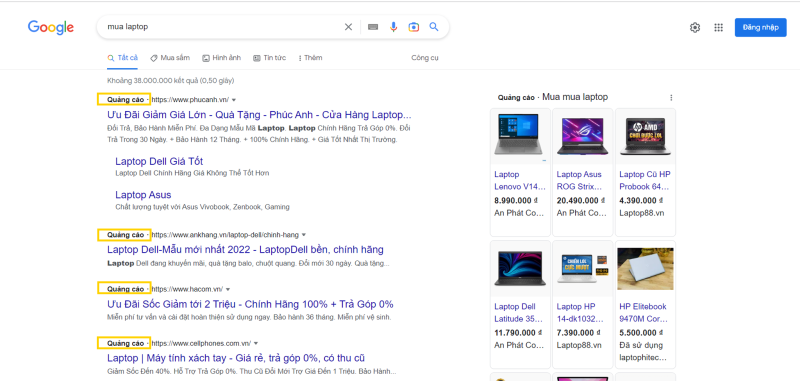800x386 pixels.
Task: Open the settings gear icon
Action: coord(695,28)
